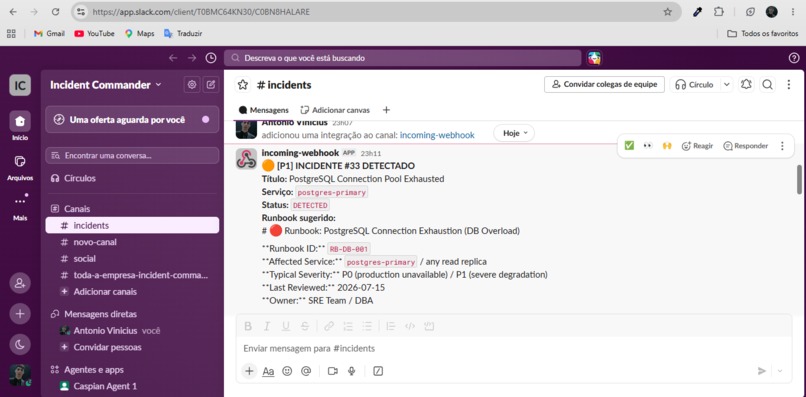Image resolution: width=806 pixels, height=397 pixels.
Task: Click Reagir to add reaction
Action: [697, 146]
